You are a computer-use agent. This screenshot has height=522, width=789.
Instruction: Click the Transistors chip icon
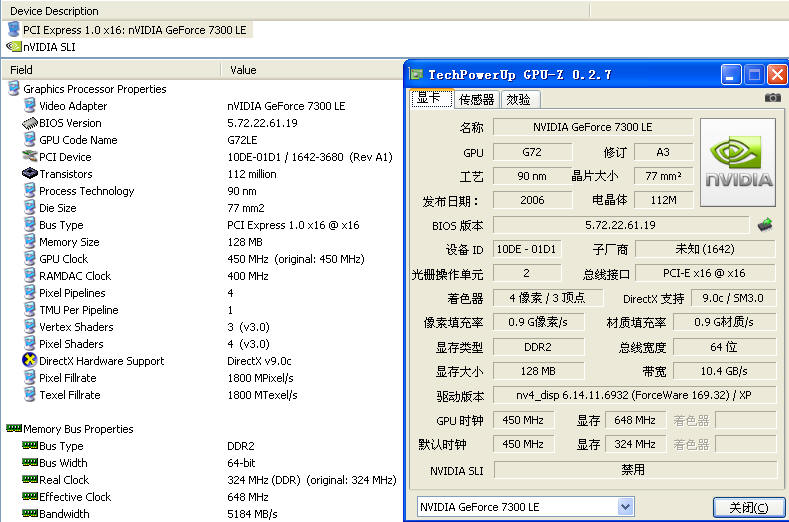(30, 173)
